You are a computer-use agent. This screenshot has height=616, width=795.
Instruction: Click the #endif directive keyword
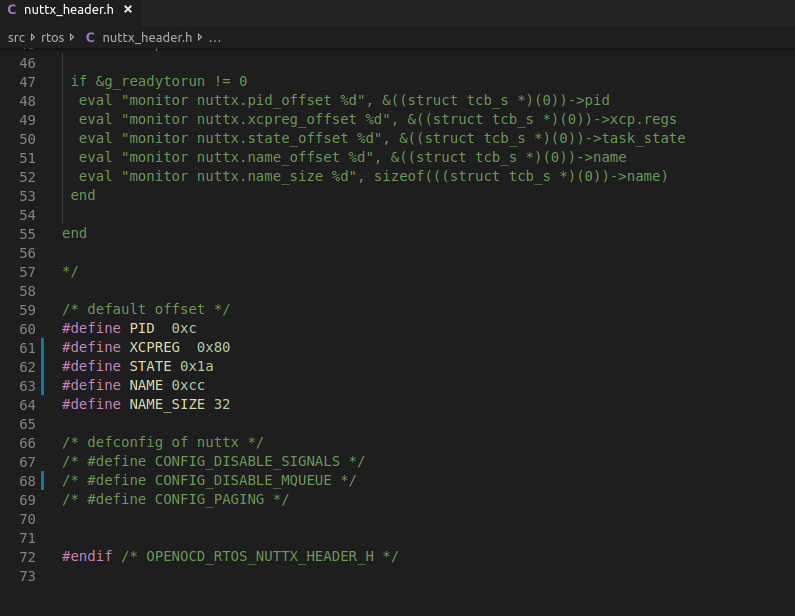(x=87, y=556)
